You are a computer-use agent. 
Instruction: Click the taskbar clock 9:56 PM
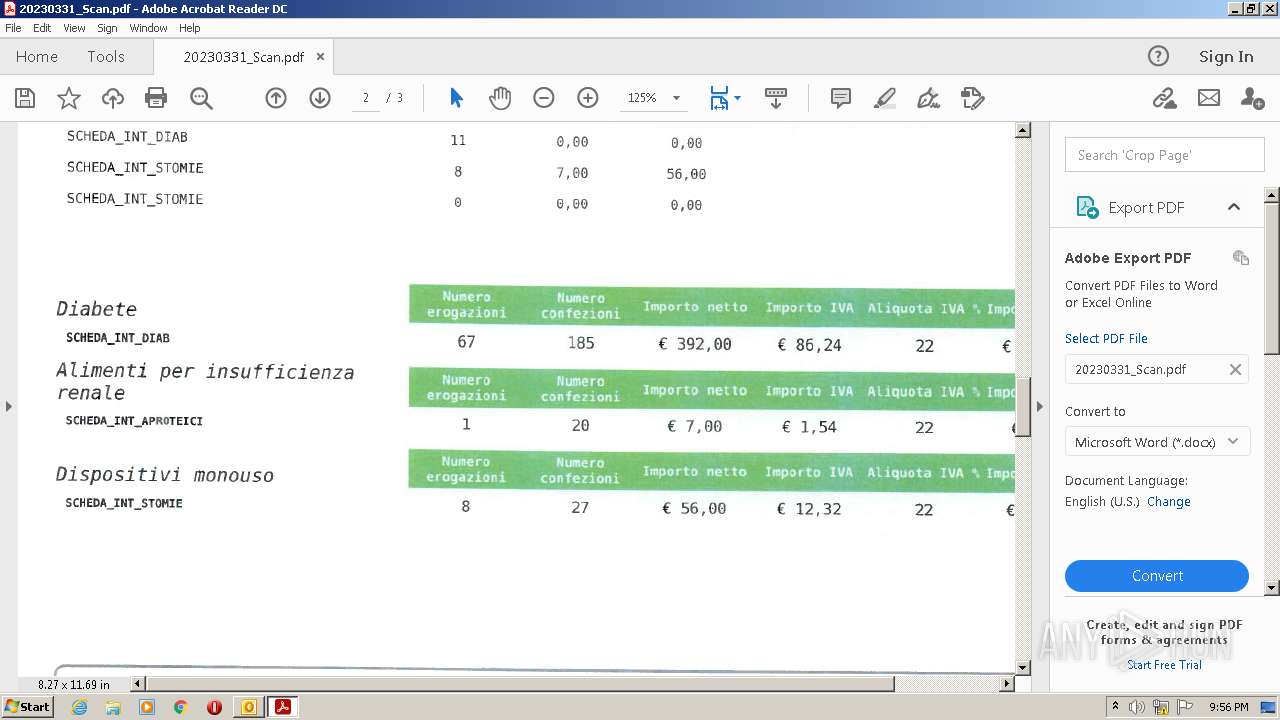(1228, 707)
